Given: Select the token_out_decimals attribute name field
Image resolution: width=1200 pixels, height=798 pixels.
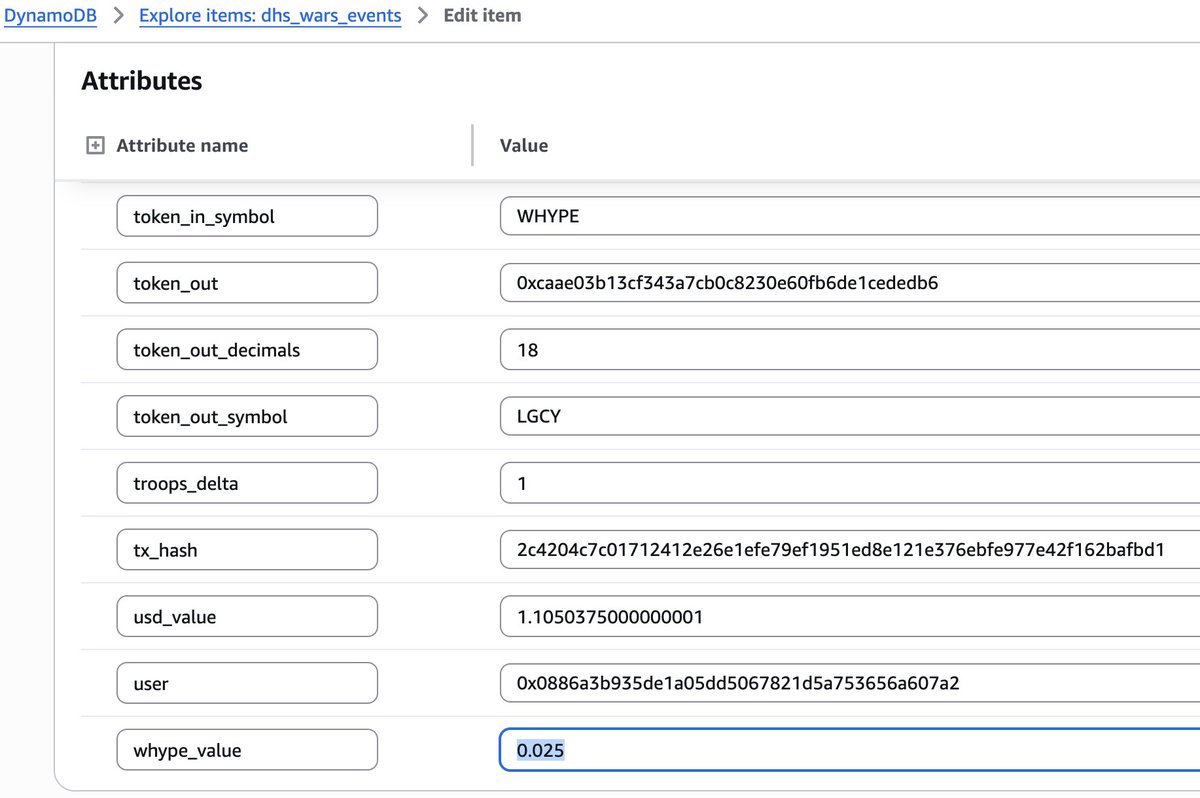Looking at the screenshot, I should 247,350.
